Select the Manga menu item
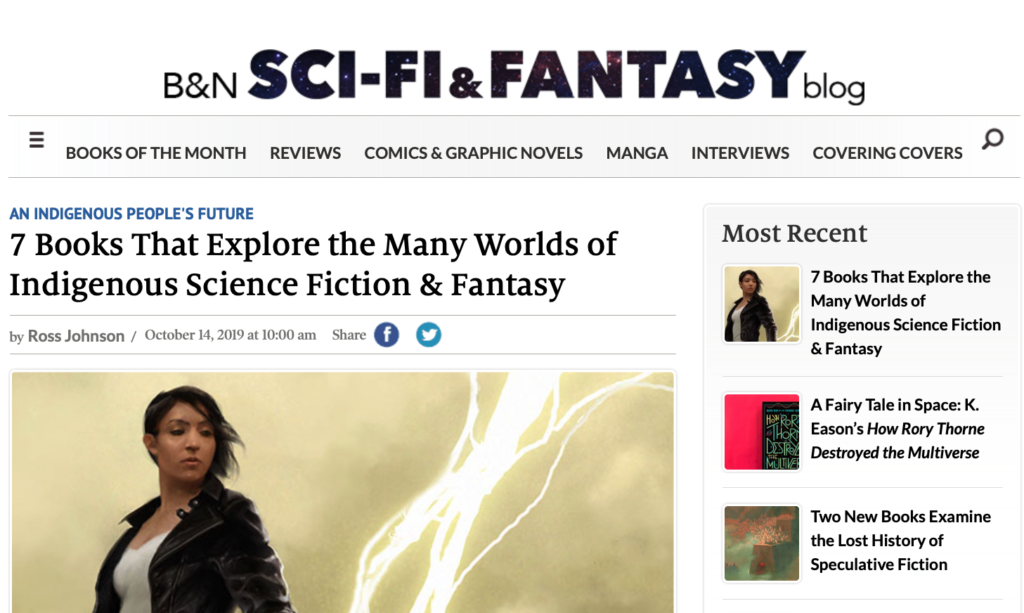1024x613 pixels. click(637, 153)
